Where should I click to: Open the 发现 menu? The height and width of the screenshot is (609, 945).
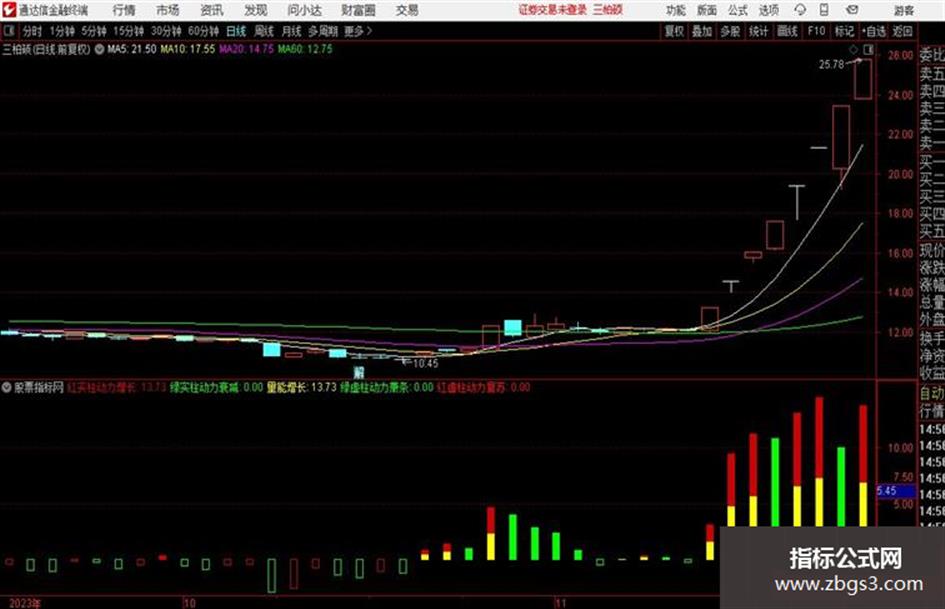pos(256,10)
